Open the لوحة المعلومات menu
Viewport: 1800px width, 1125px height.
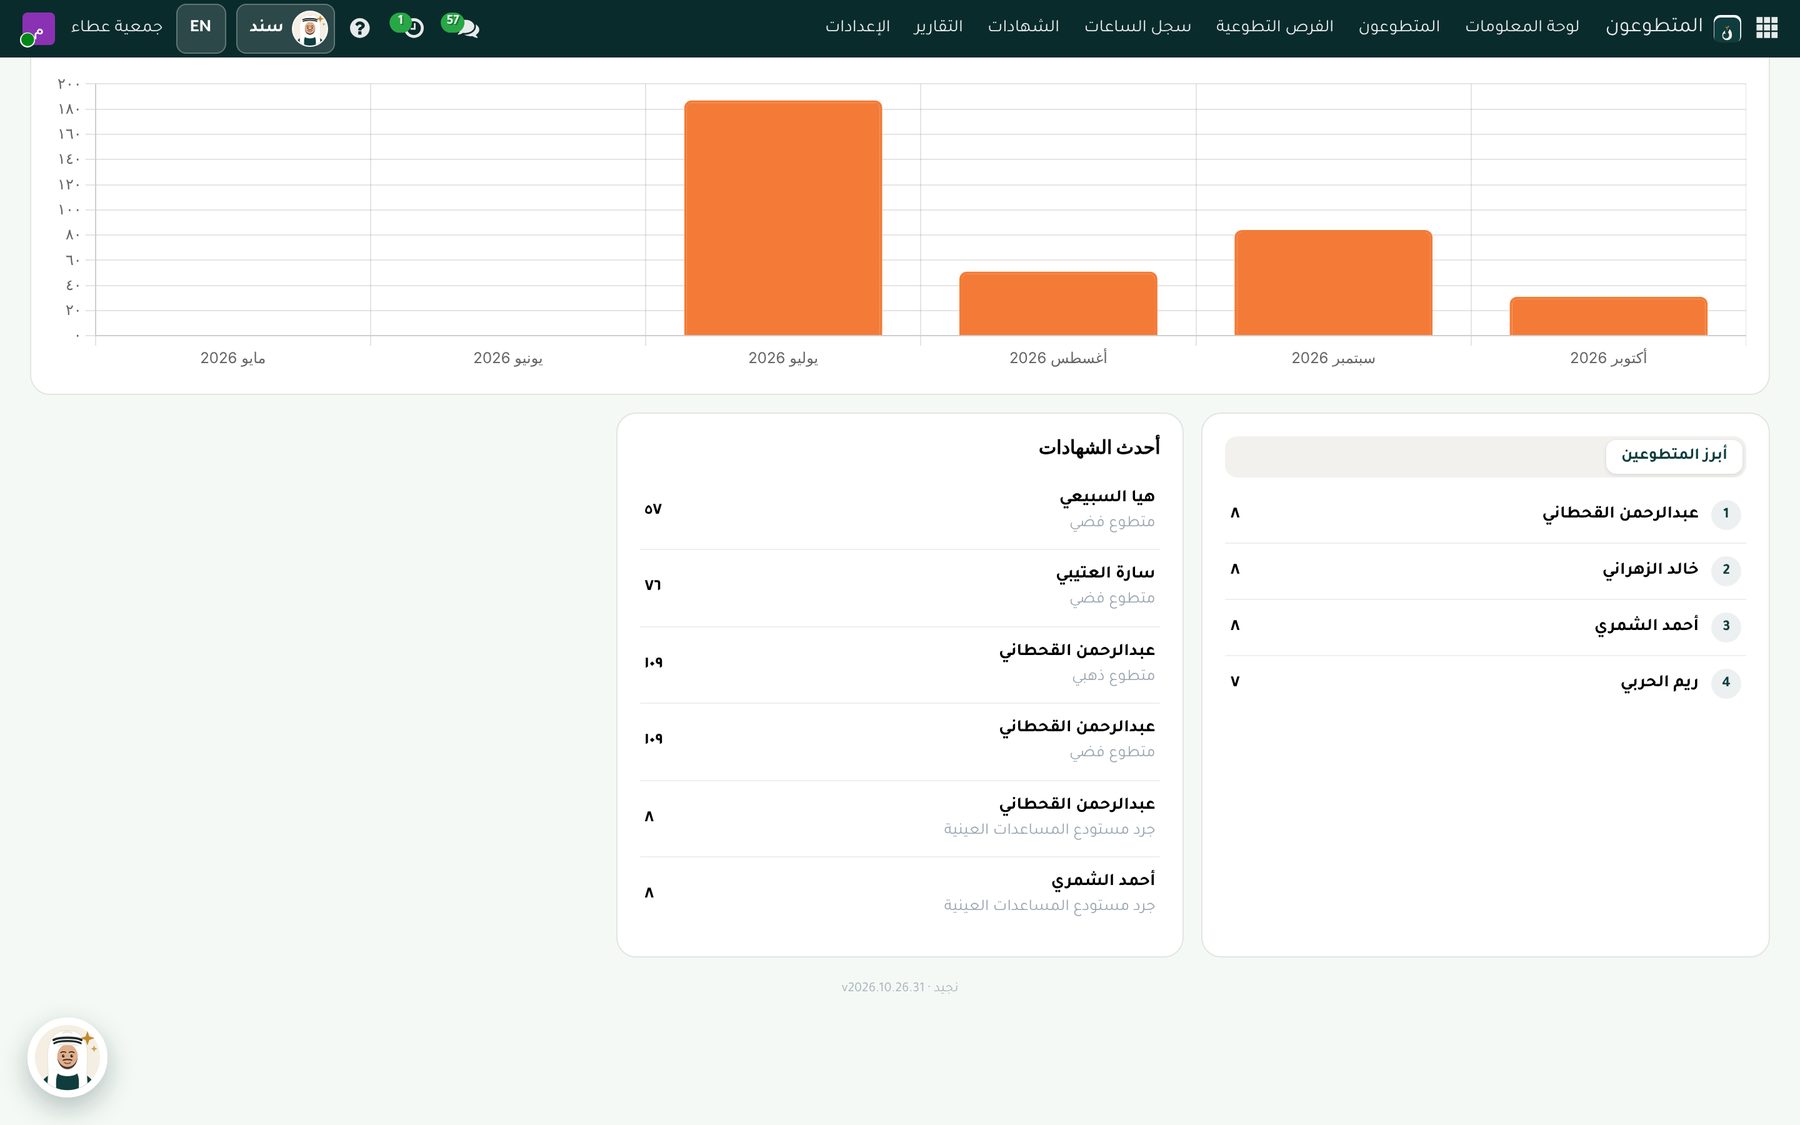point(1522,27)
